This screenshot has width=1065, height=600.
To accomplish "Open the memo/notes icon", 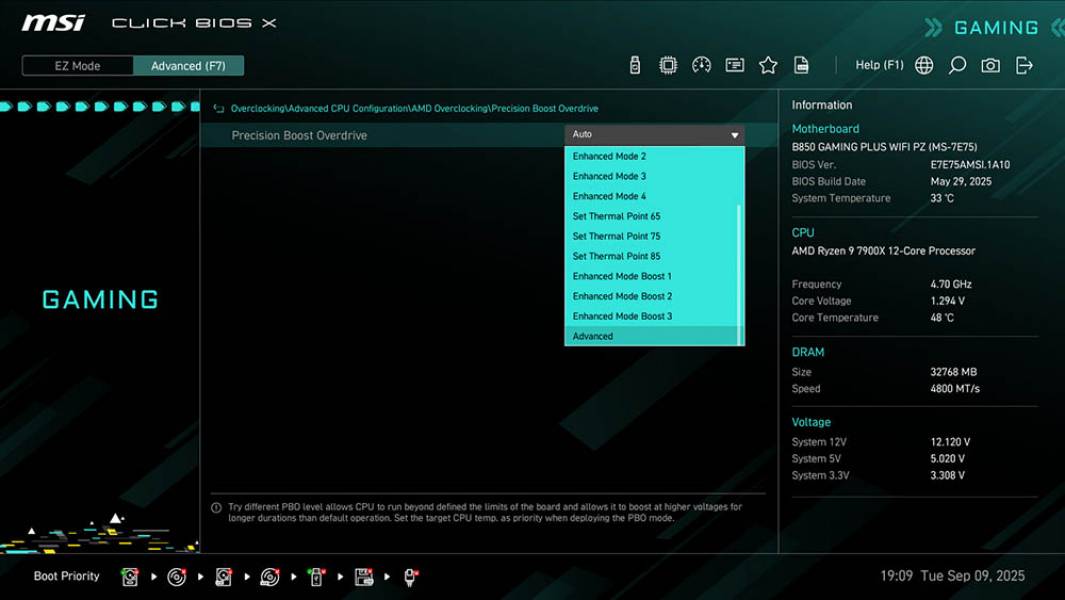I will click(x=736, y=63).
